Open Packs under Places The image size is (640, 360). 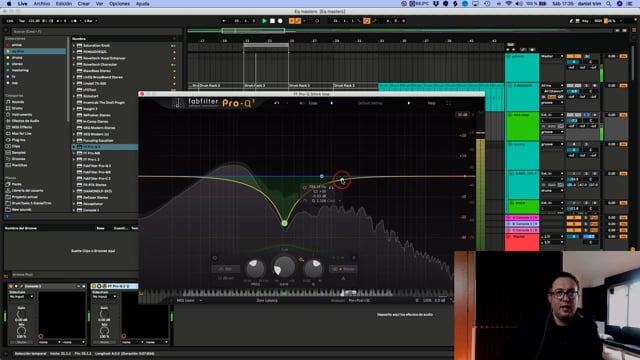pos(16,184)
